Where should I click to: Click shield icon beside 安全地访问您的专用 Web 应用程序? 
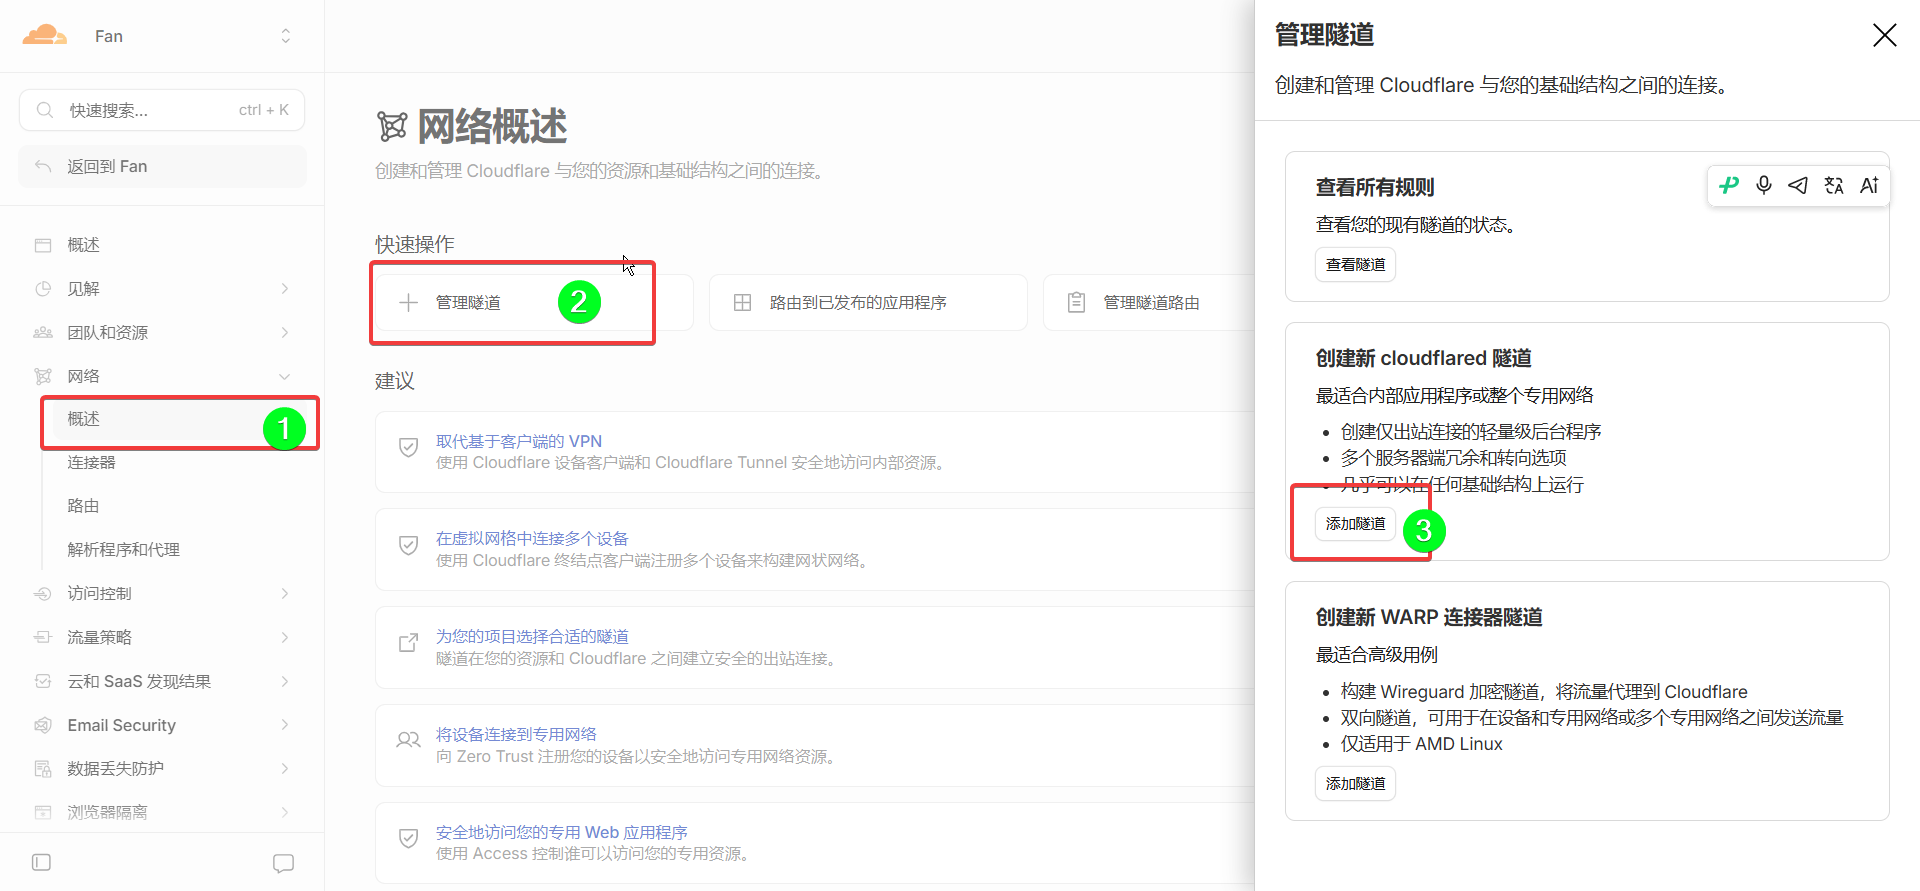(x=408, y=838)
